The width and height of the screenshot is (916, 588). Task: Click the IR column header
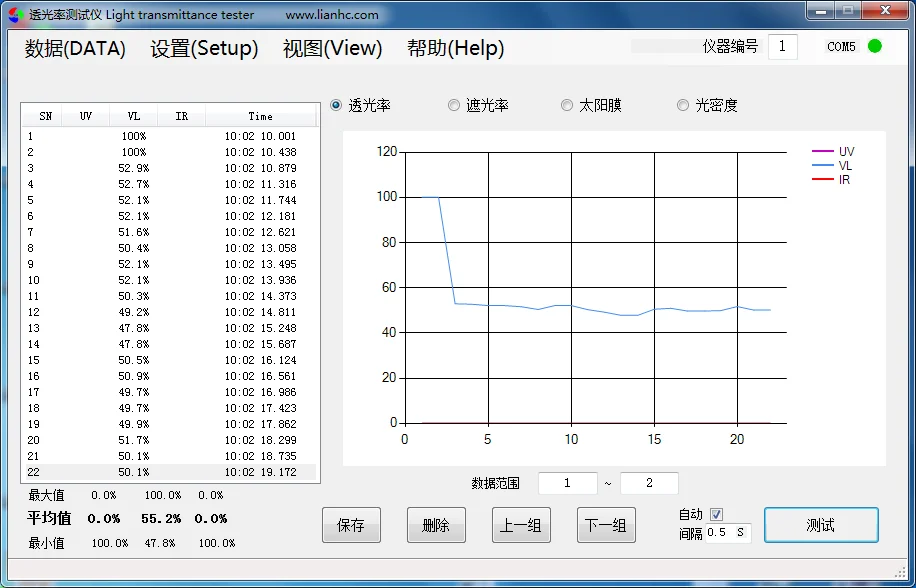(x=182, y=116)
